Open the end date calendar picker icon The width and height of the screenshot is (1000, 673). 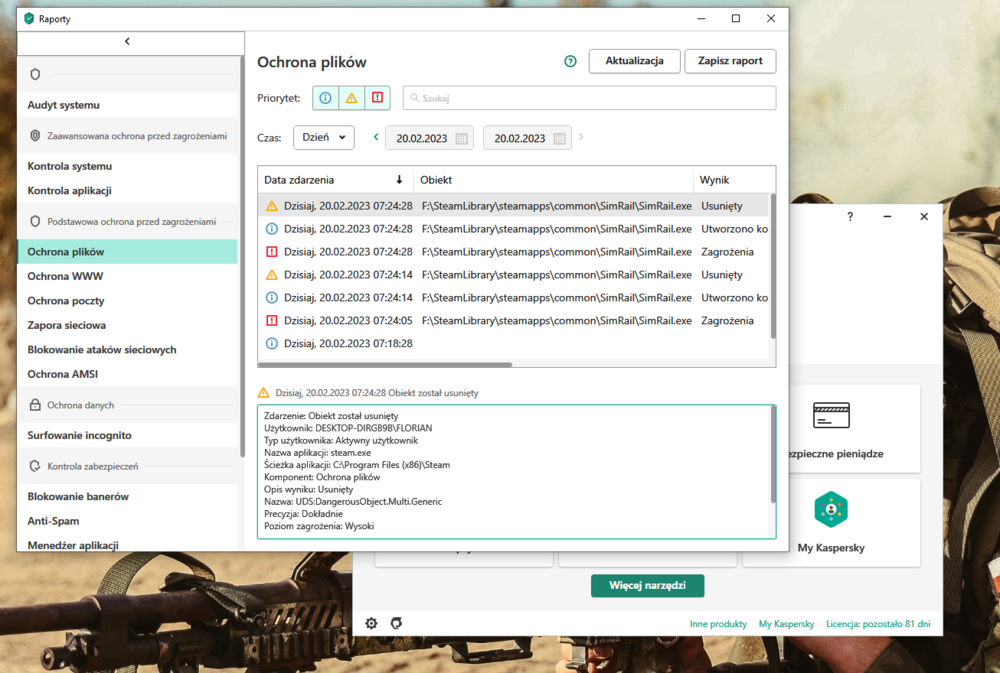point(559,139)
